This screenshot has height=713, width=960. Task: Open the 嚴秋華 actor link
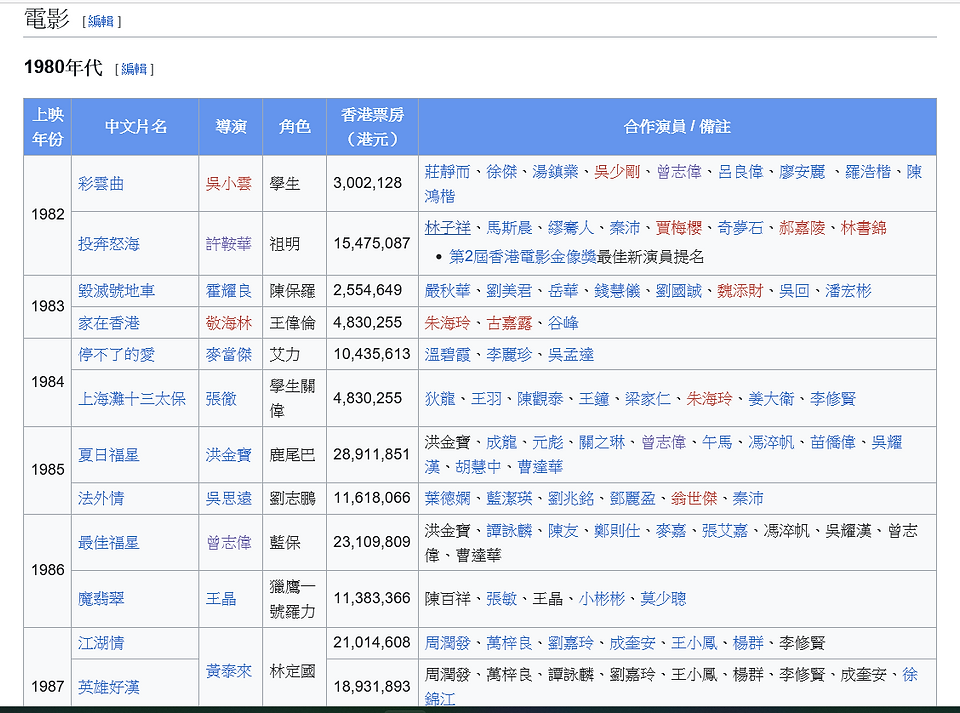coord(448,291)
